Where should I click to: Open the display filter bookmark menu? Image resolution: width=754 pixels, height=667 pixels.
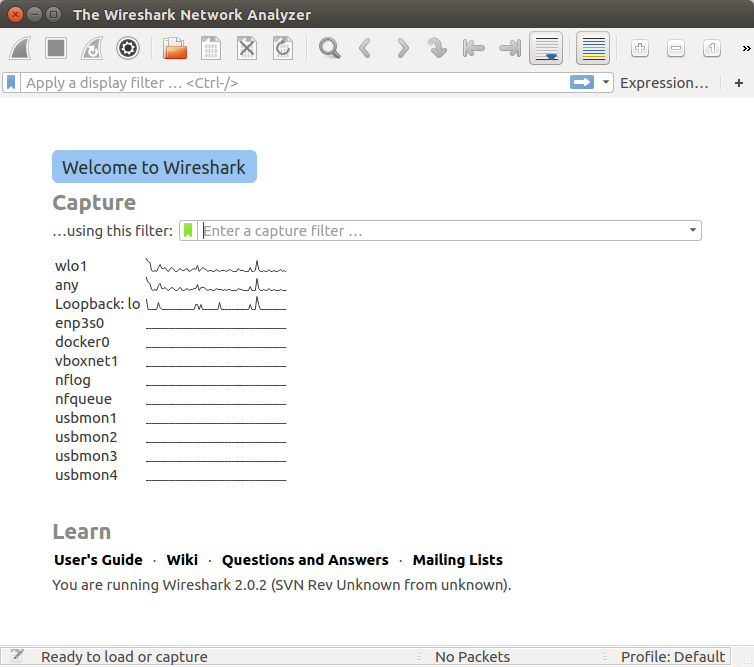(x=11, y=83)
